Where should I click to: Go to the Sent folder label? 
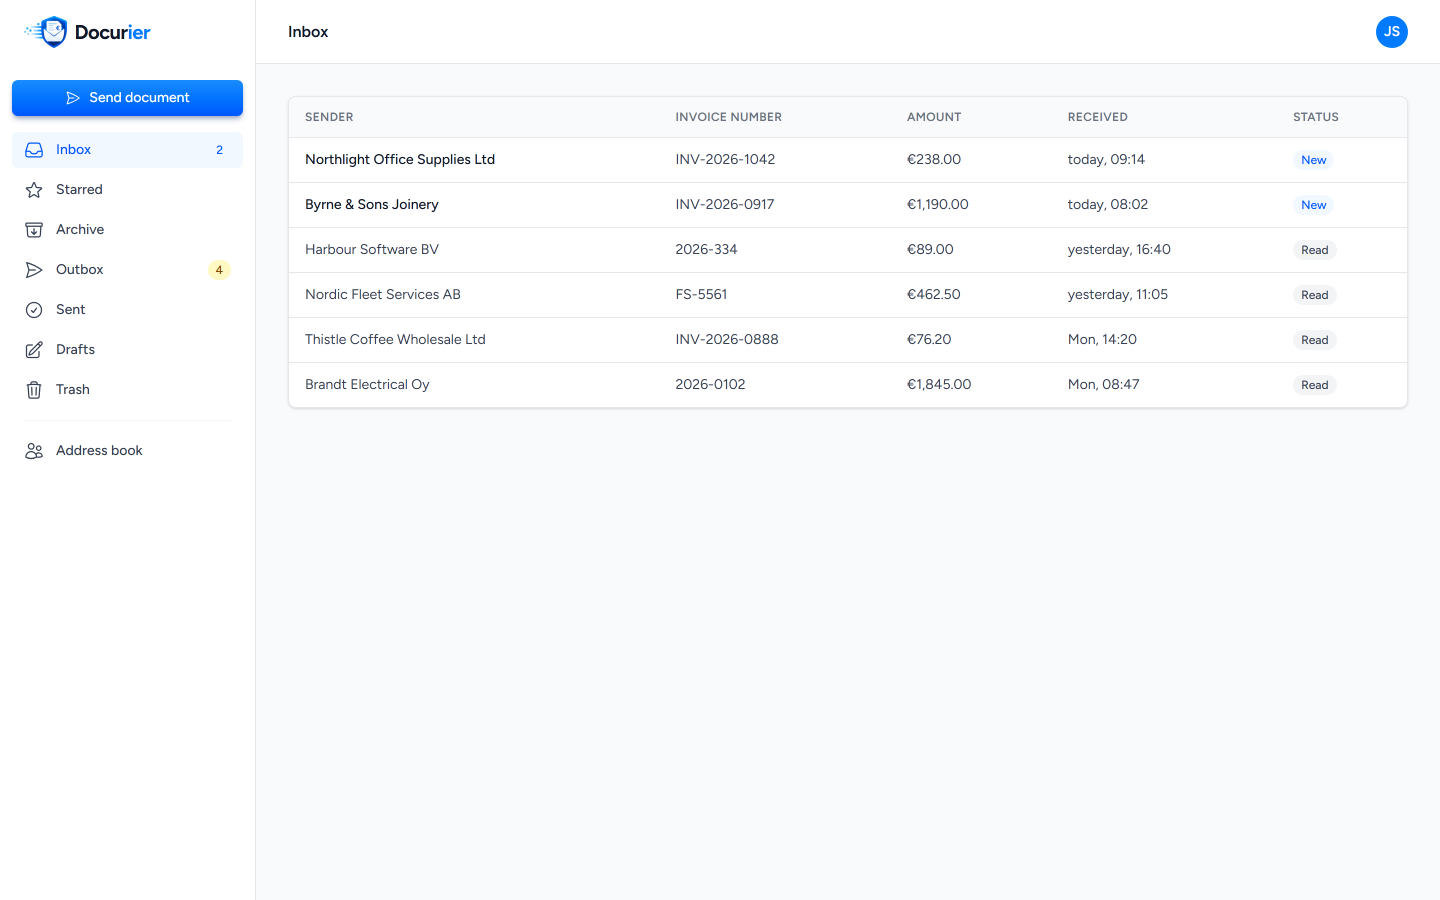pos(70,310)
